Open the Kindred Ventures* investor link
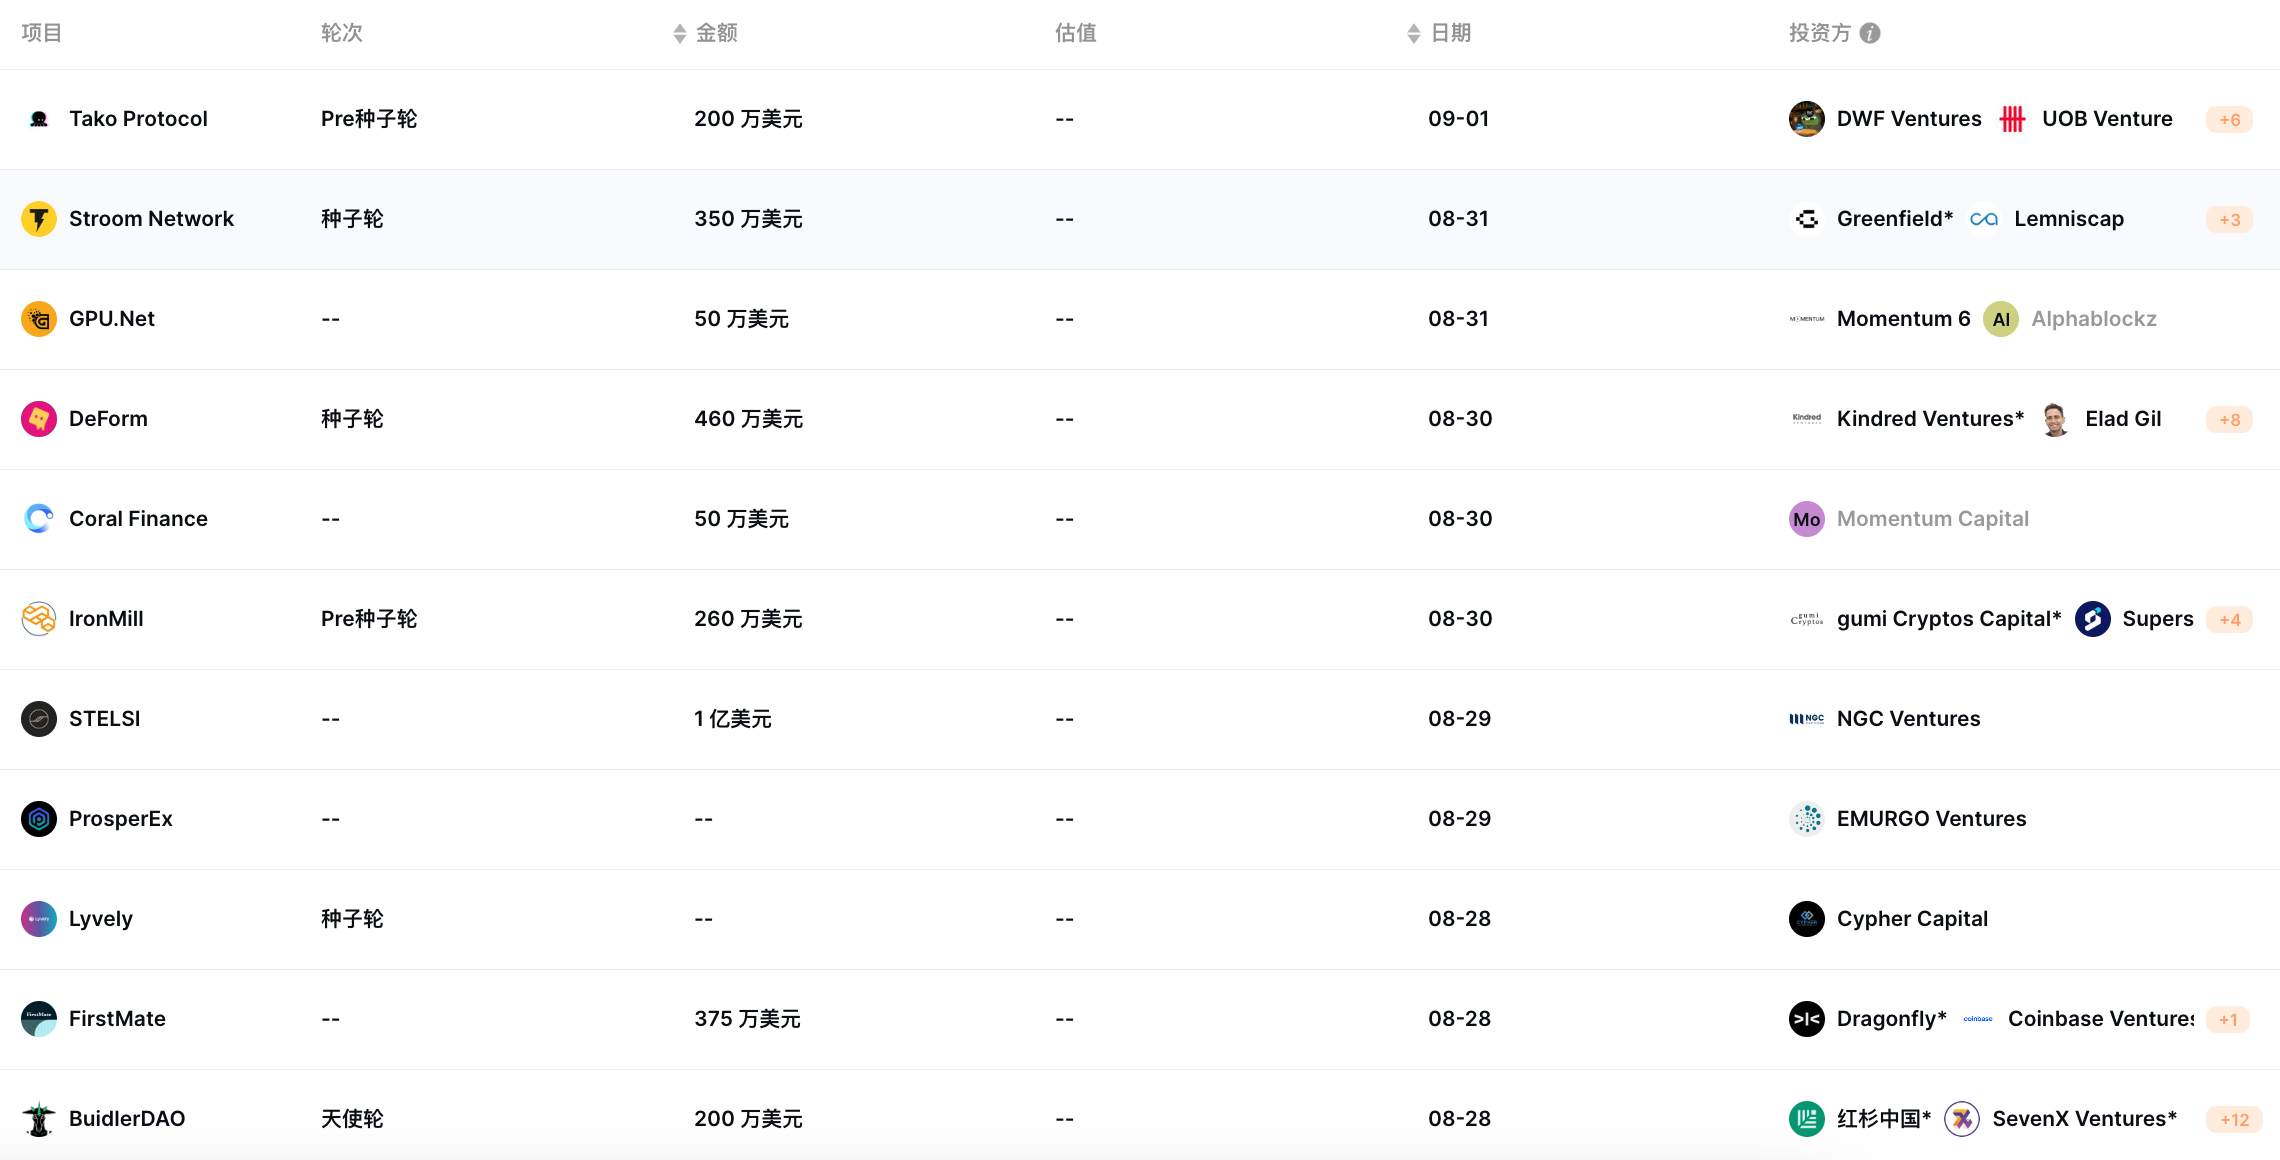Image resolution: width=2280 pixels, height=1160 pixels. pyautogui.click(x=1930, y=419)
